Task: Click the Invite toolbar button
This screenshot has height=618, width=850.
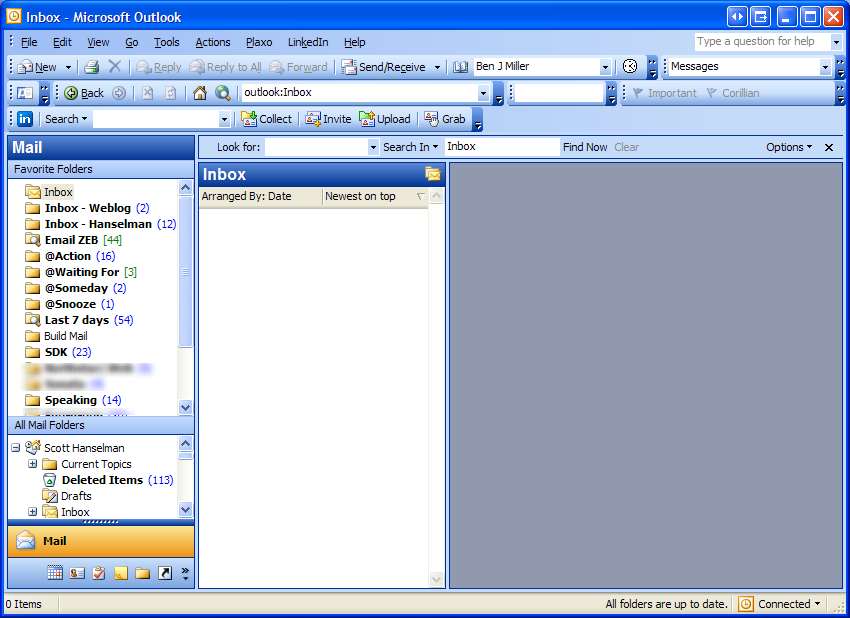Action: coord(328,119)
